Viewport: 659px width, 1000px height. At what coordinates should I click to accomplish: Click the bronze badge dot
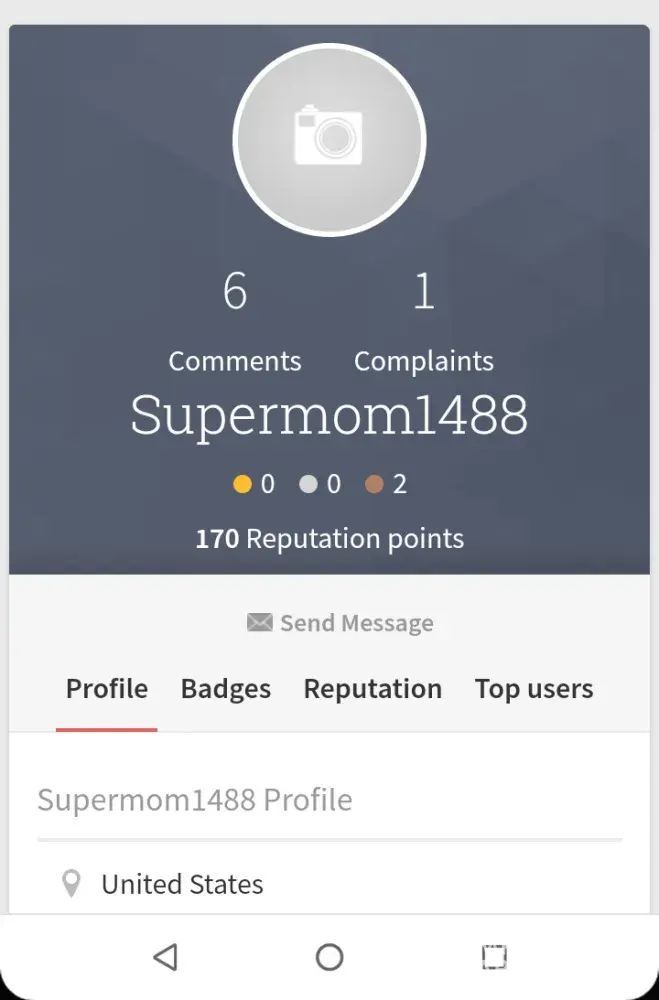point(374,485)
